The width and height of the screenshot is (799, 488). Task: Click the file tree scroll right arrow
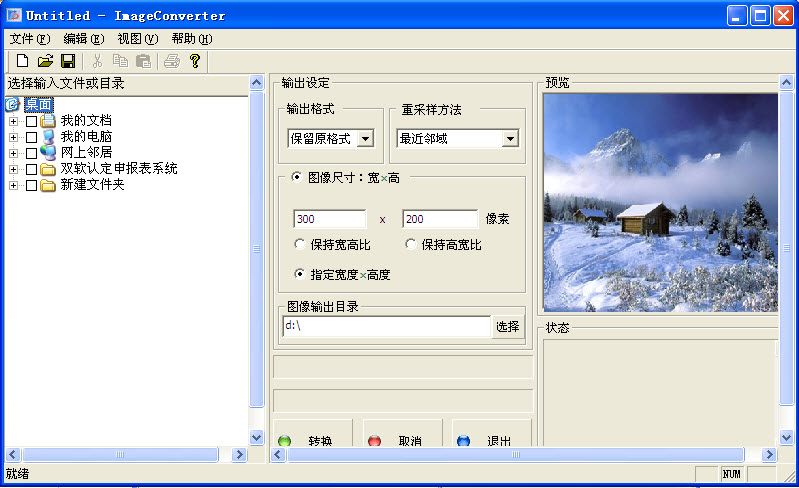pos(239,454)
